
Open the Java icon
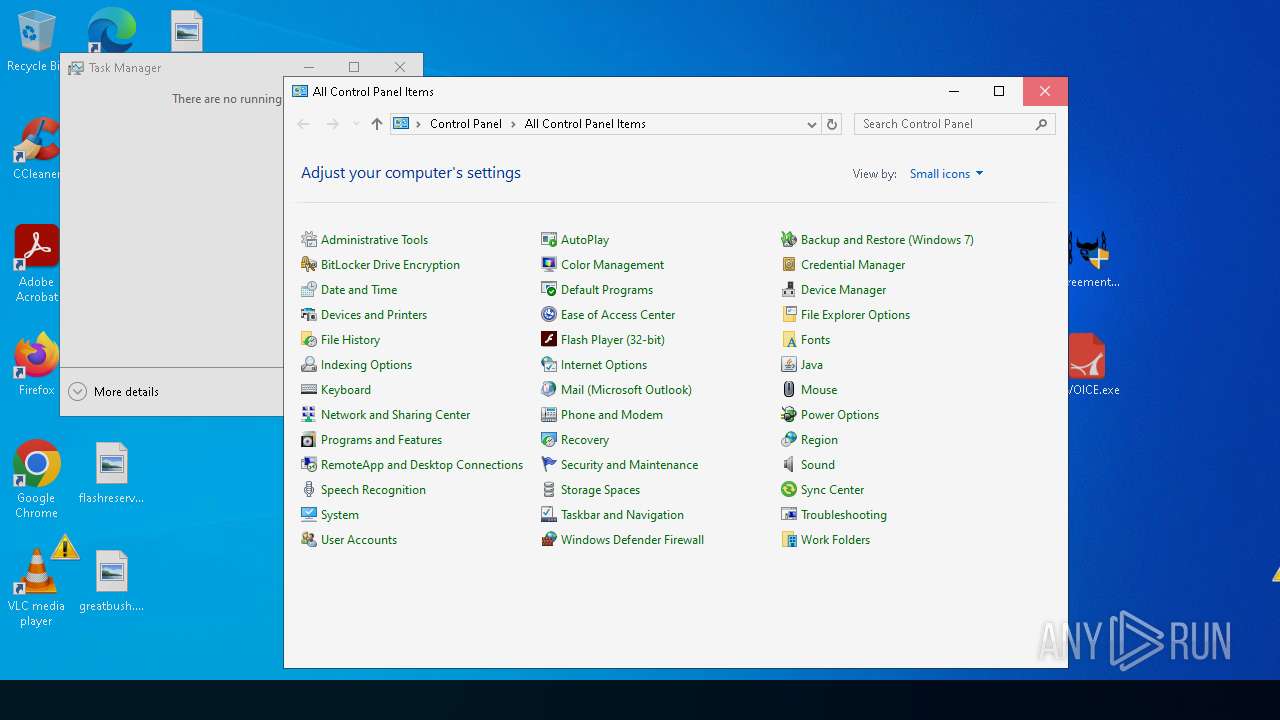(789, 365)
